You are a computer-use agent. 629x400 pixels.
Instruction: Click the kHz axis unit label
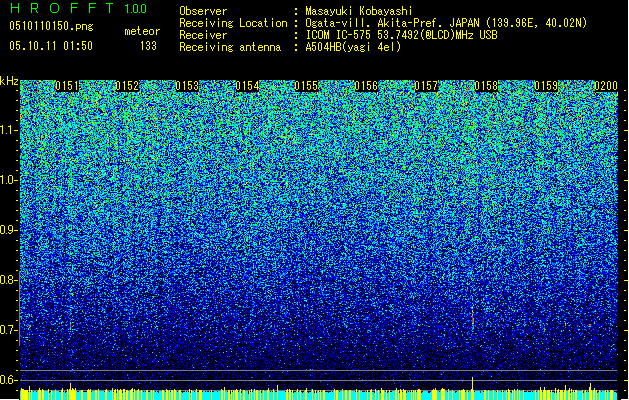pos(9,81)
